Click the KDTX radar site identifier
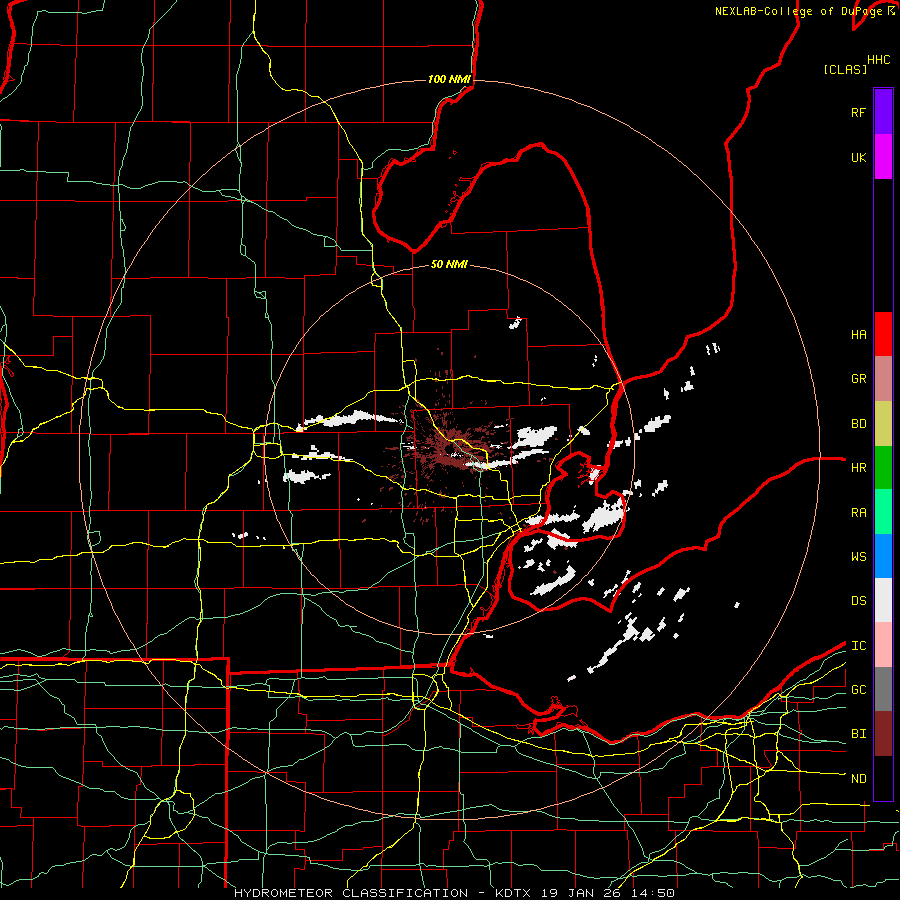Image resolution: width=900 pixels, height=900 pixels. [x=513, y=893]
